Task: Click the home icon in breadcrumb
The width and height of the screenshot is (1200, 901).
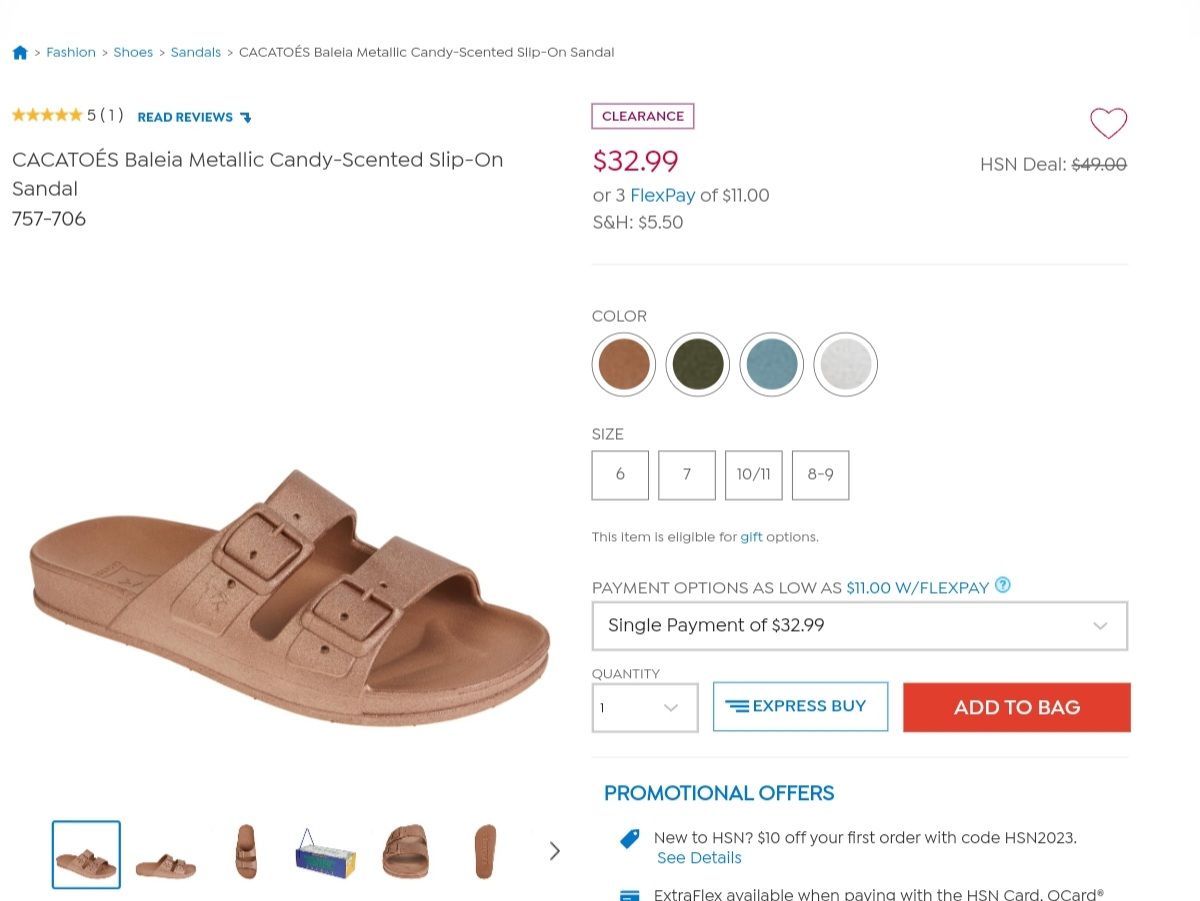Action: tap(19, 51)
